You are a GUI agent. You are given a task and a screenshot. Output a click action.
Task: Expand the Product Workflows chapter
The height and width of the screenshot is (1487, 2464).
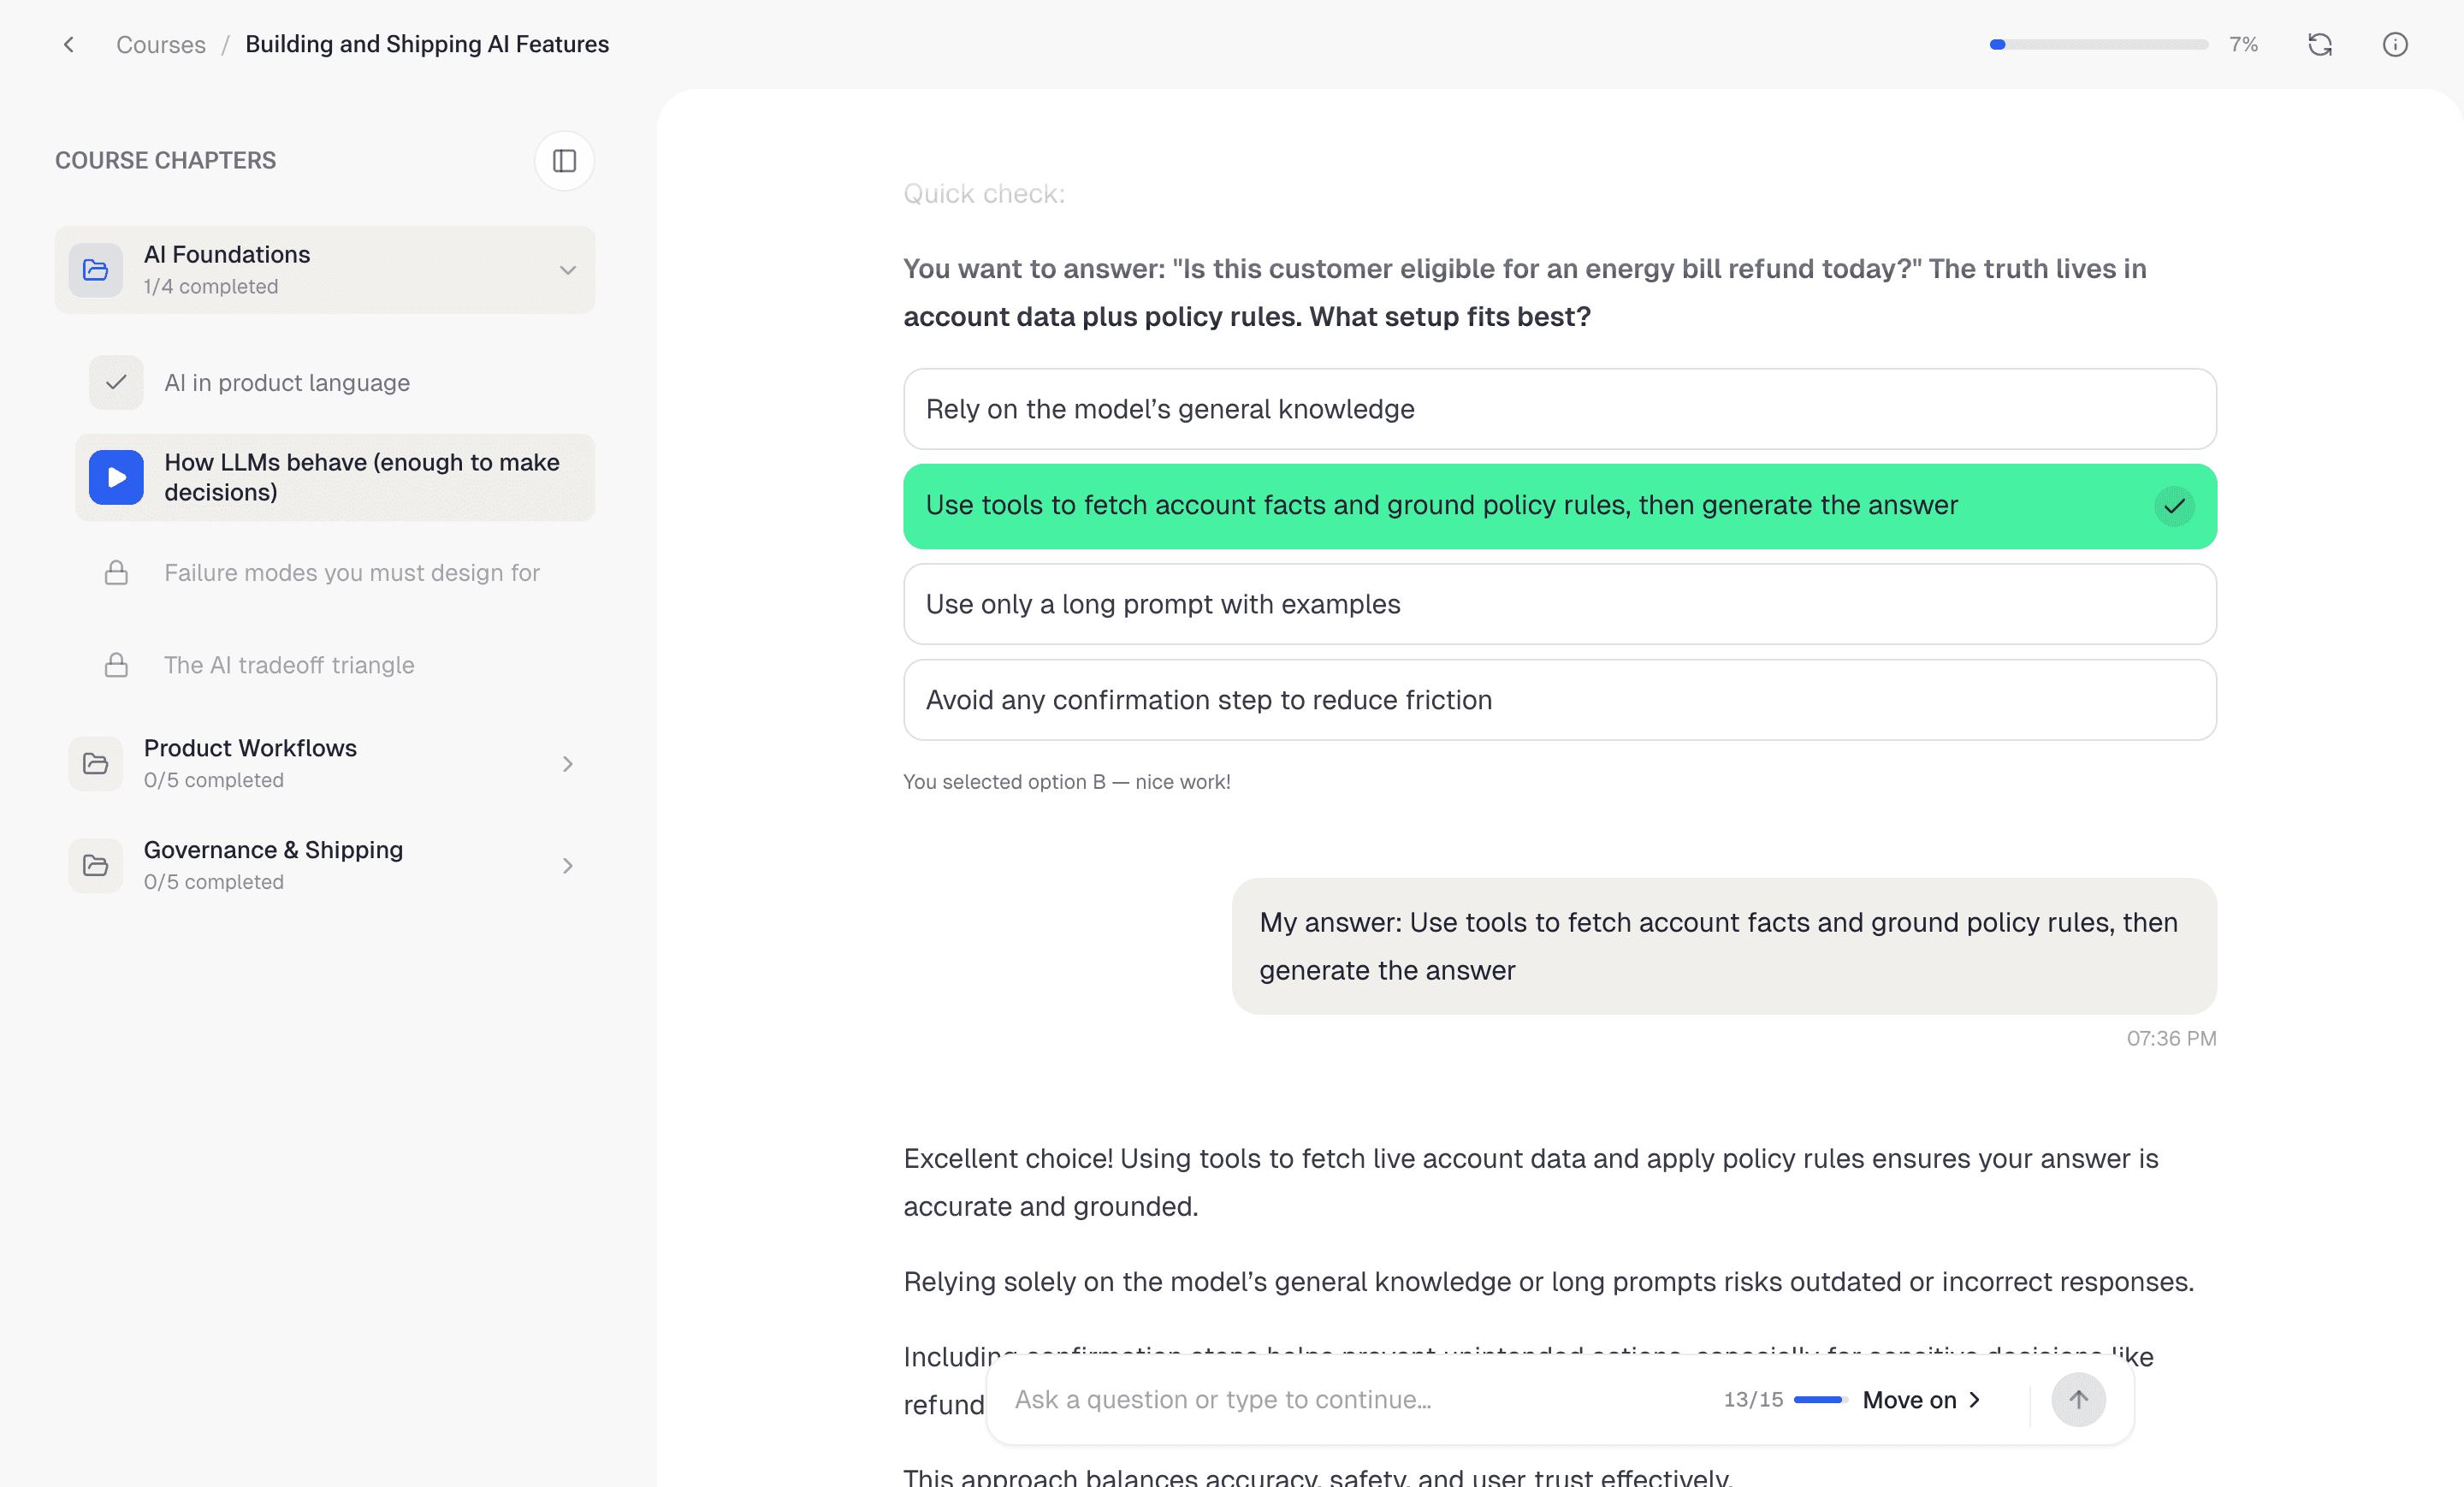pyautogui.click(x=568, y=763)
